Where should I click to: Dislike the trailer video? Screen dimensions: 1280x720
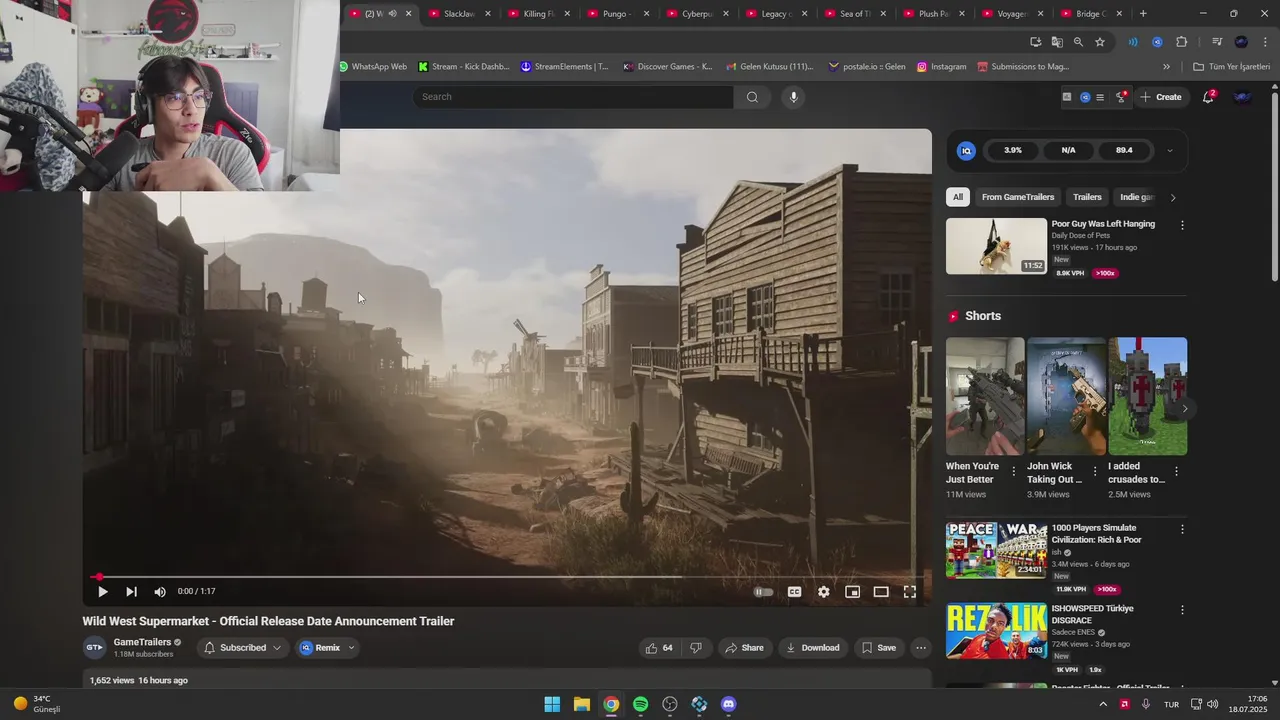(696, 648)
